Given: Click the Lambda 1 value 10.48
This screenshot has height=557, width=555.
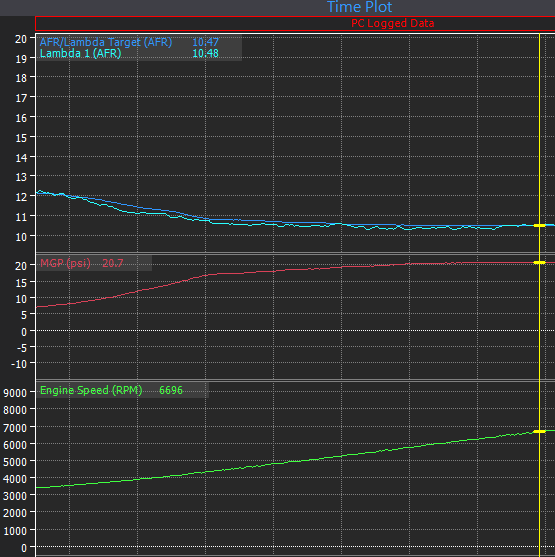Looking at the screenshot, I should click(x=205, y=53).
